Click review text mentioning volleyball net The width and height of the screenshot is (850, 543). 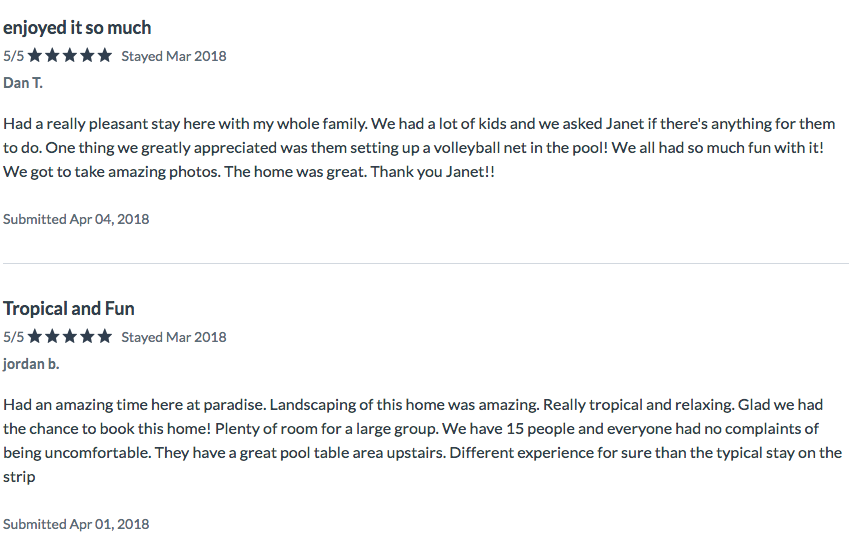(x=419, y=147)
